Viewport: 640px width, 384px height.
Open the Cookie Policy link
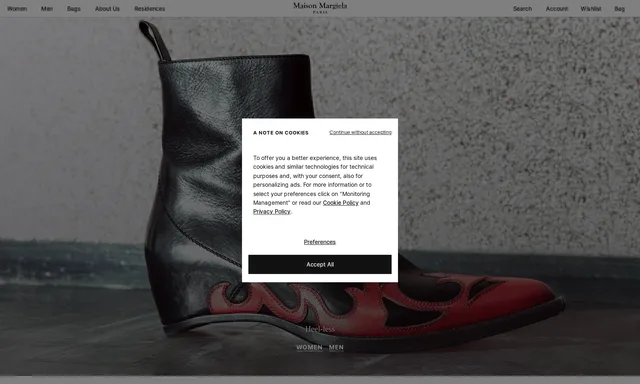tap(341, 203)
